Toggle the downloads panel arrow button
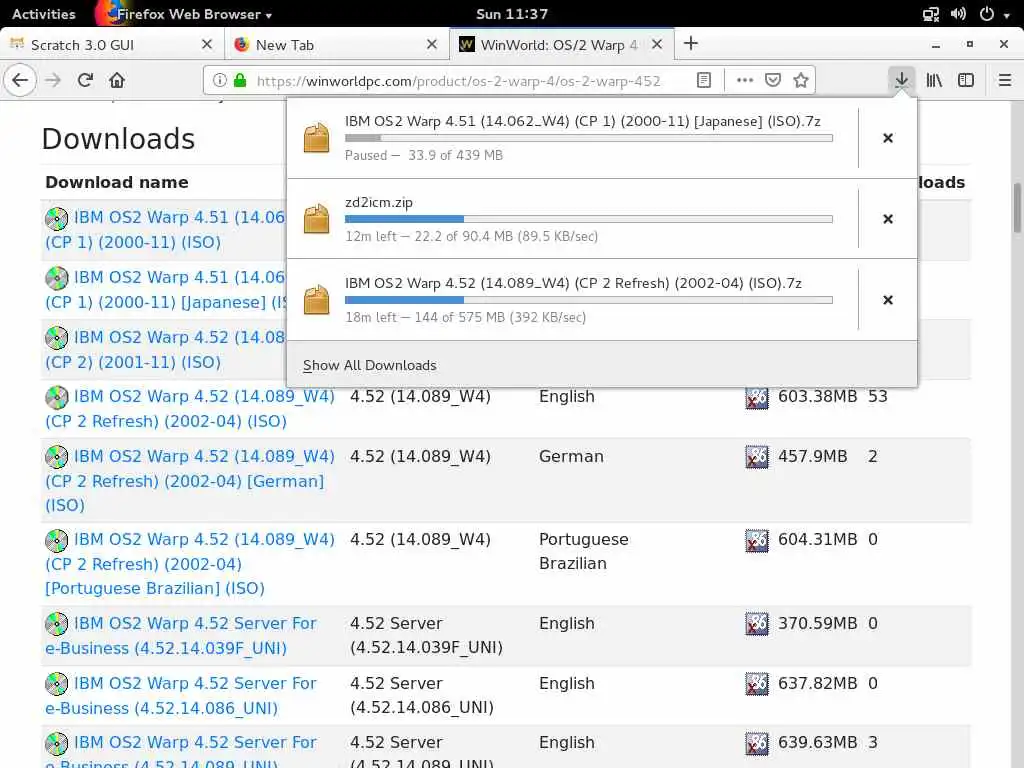The image size is (1024, 768). [x=901, y=80]
